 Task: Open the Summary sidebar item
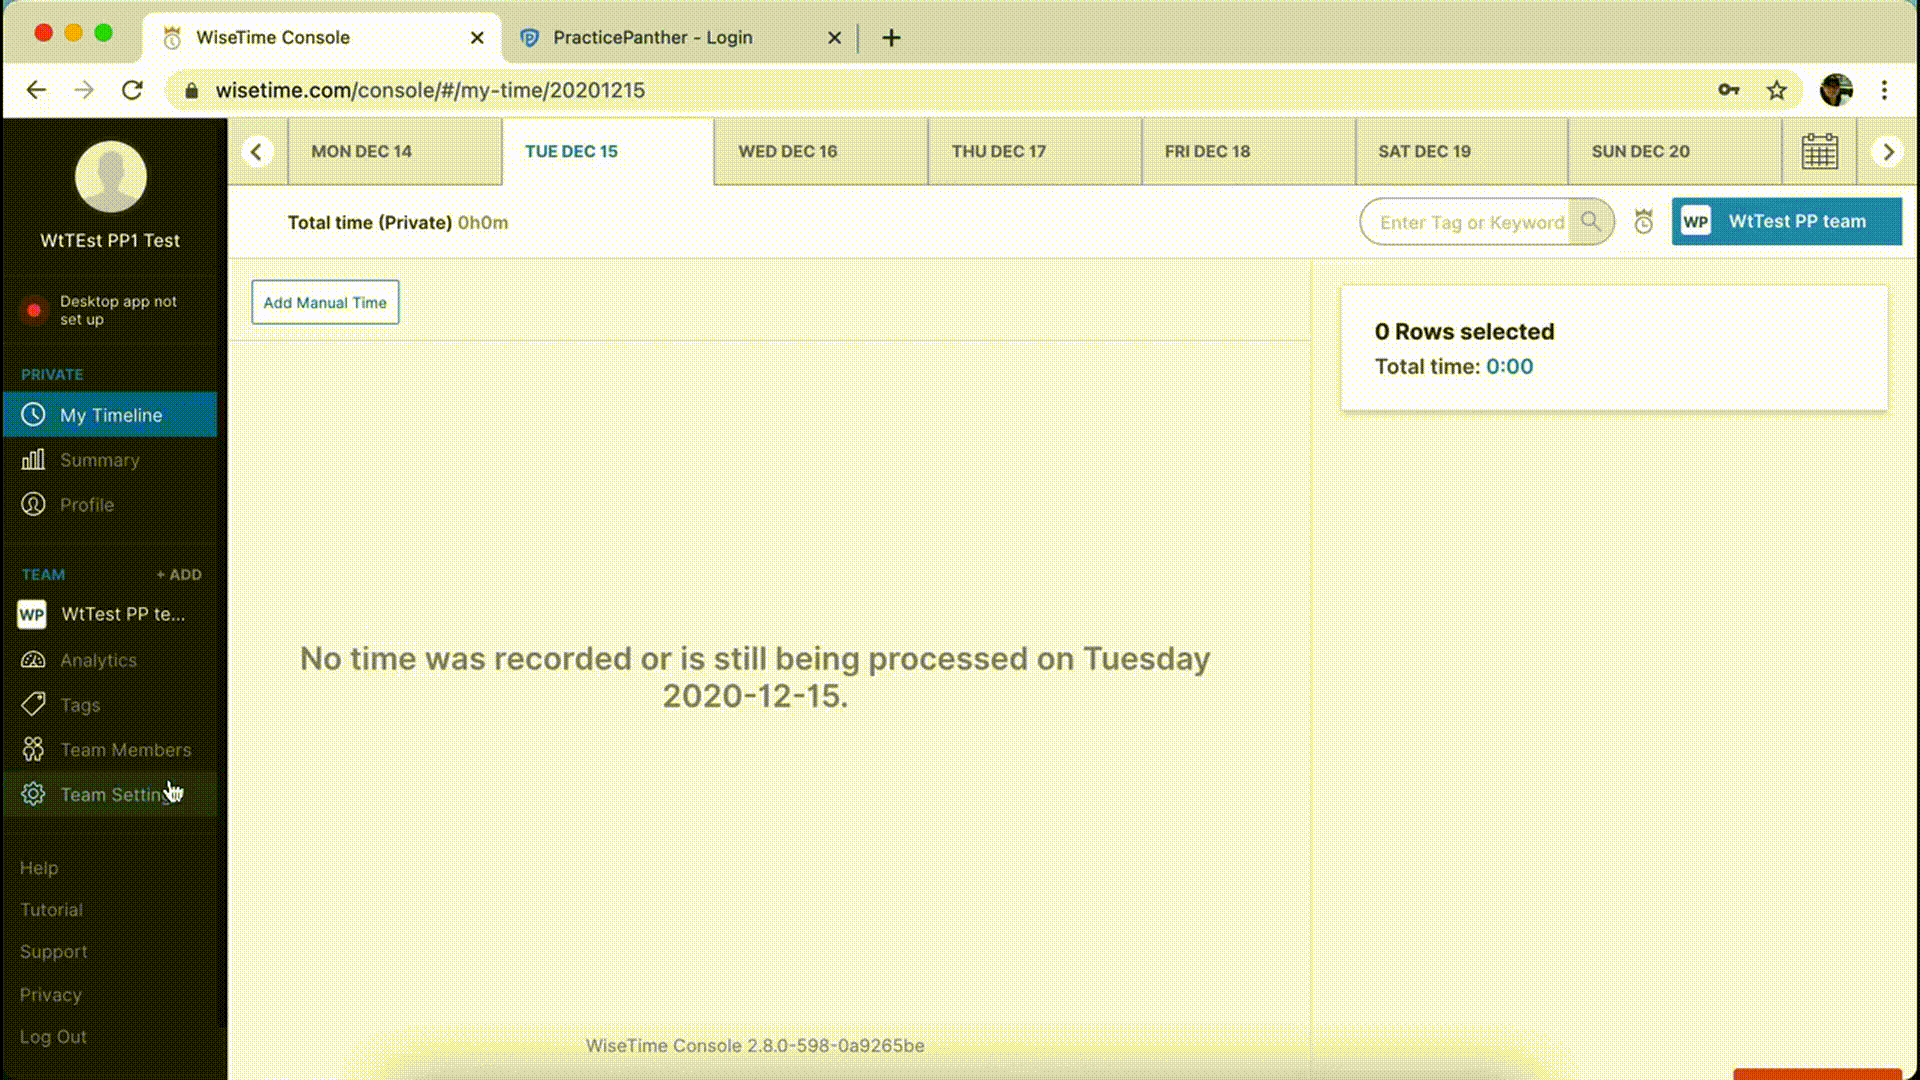pos(109,460)
